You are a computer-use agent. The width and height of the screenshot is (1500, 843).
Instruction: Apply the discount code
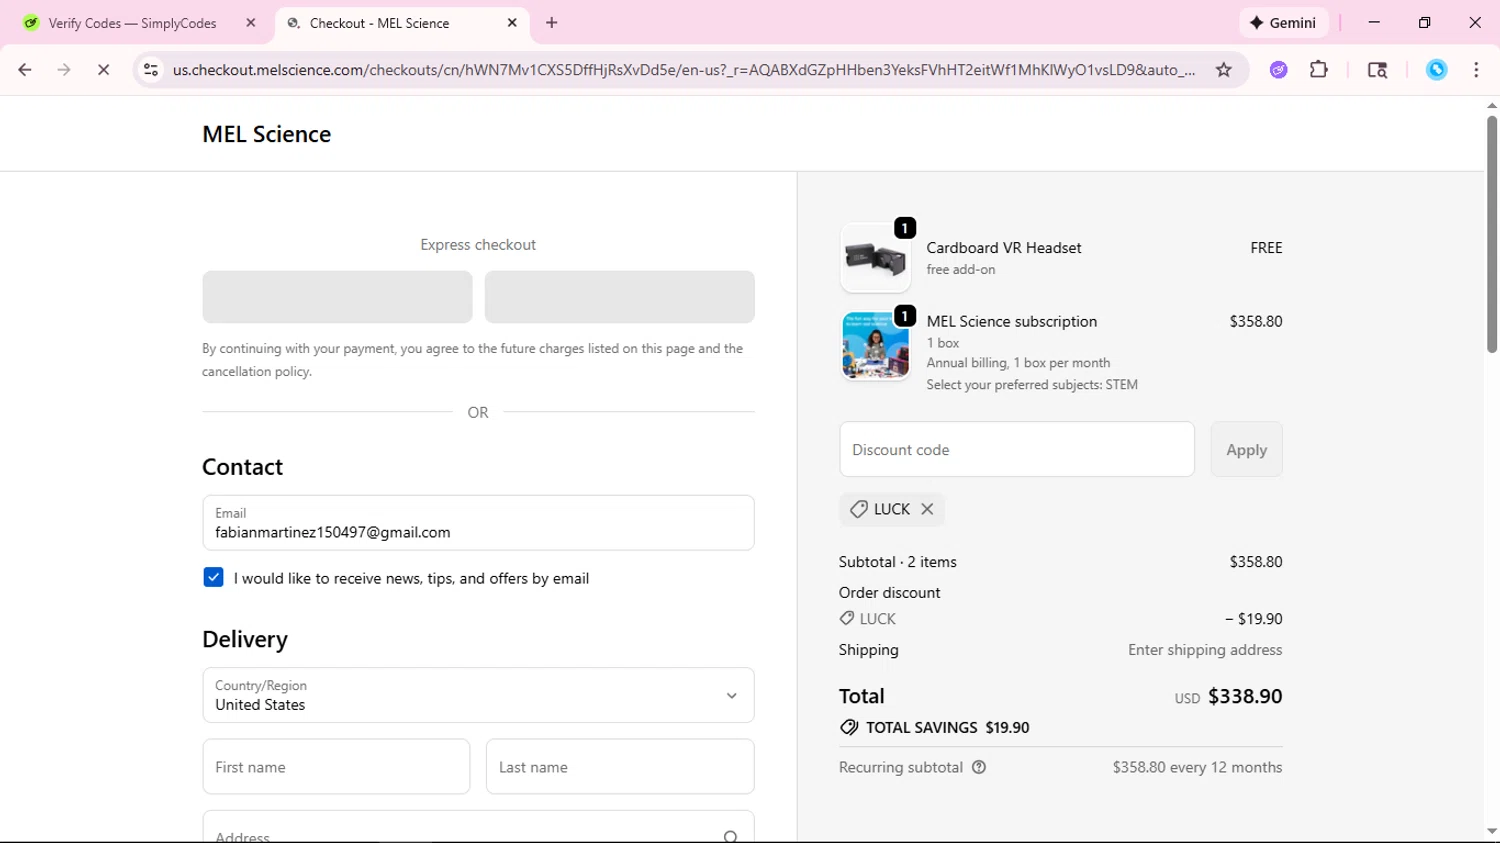(x=1246, y=449)
